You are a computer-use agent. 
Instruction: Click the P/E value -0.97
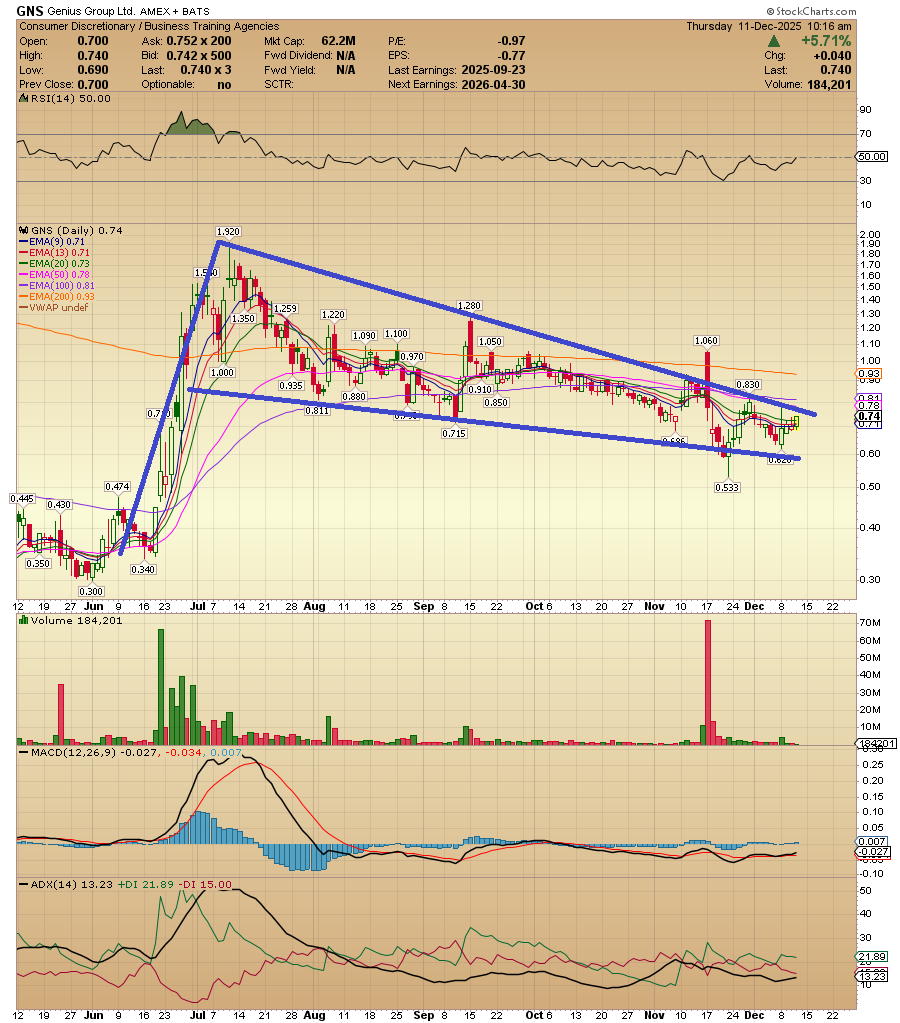[511, 40]
